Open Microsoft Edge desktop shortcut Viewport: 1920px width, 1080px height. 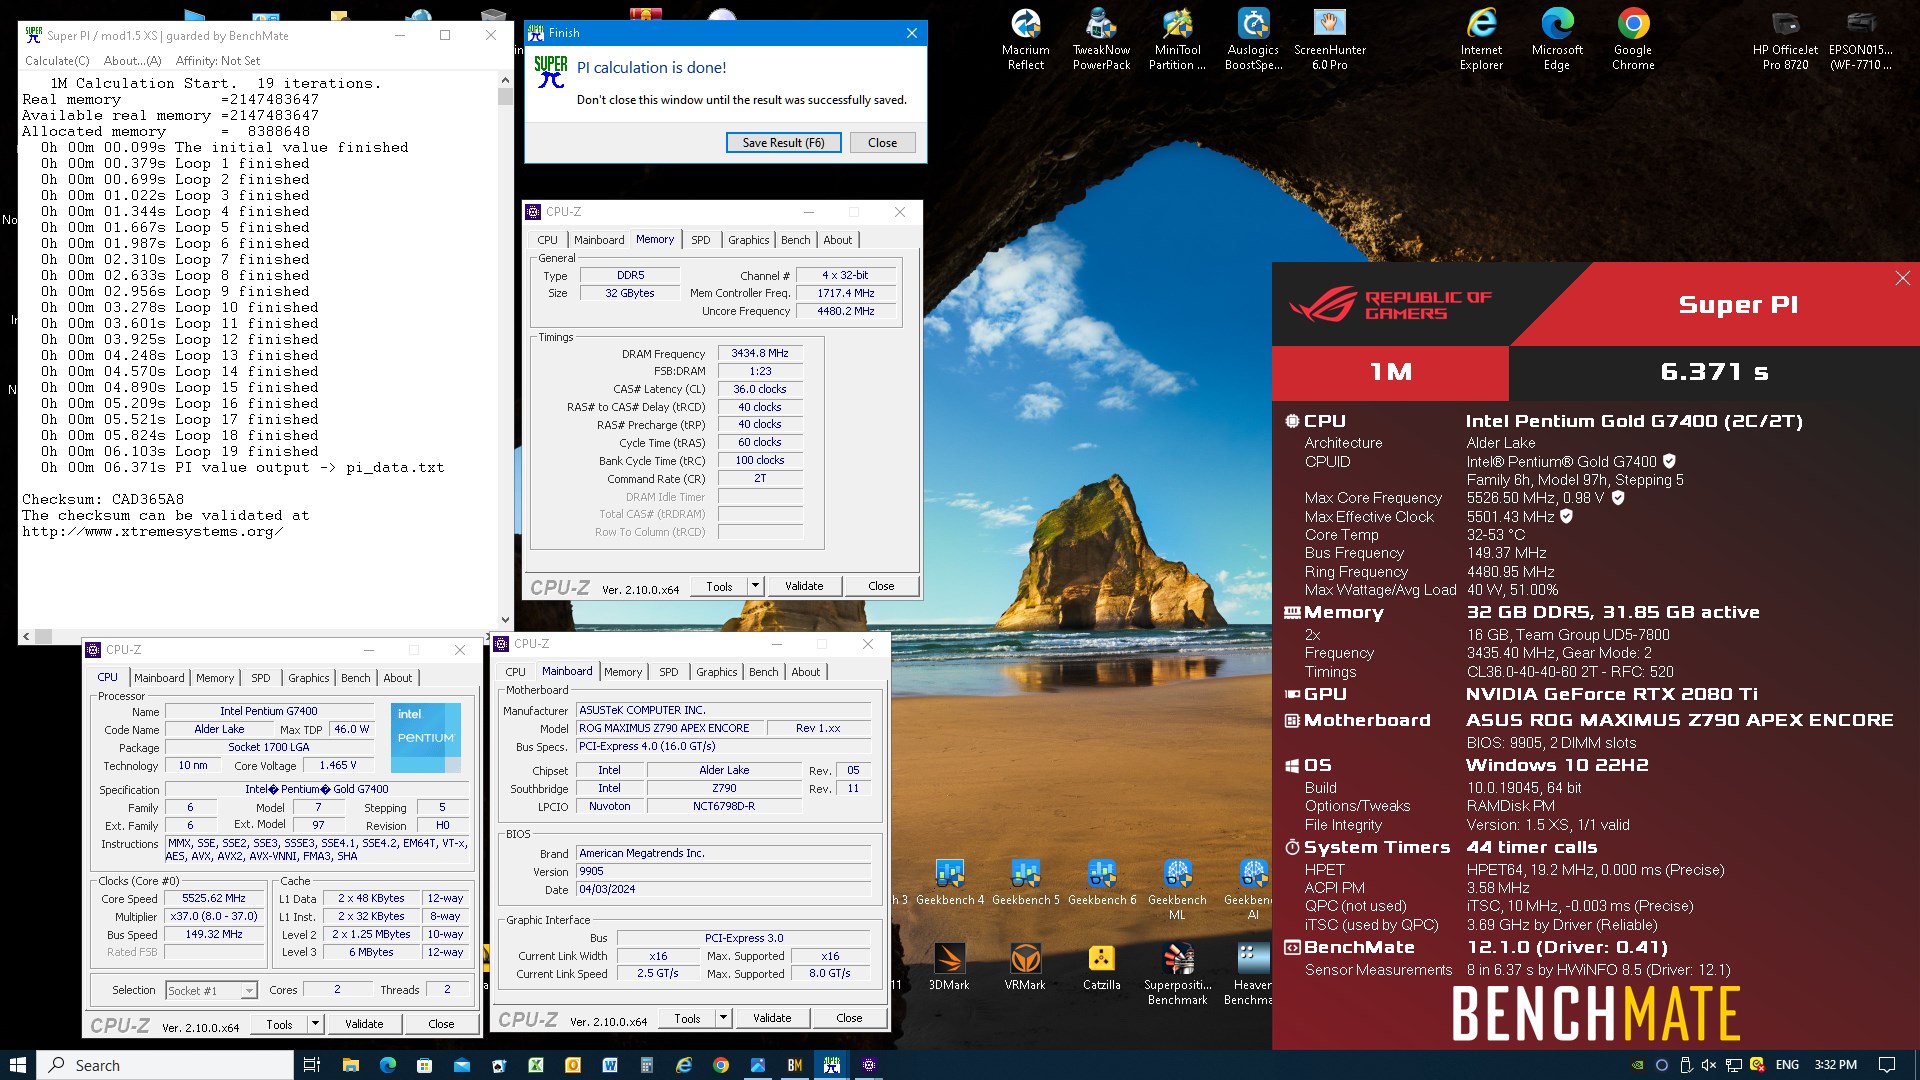[1557, 40]
